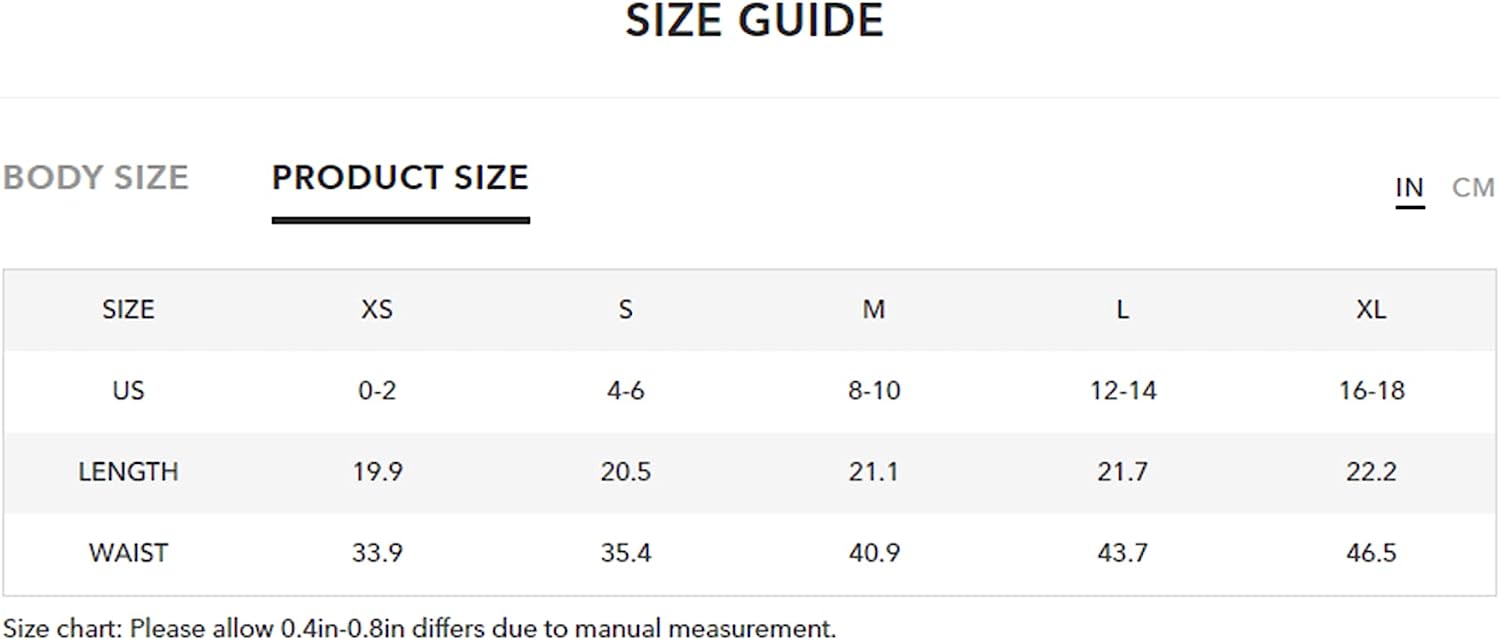
Task: Click the 16-18 US size cell
Action: 1372,390
